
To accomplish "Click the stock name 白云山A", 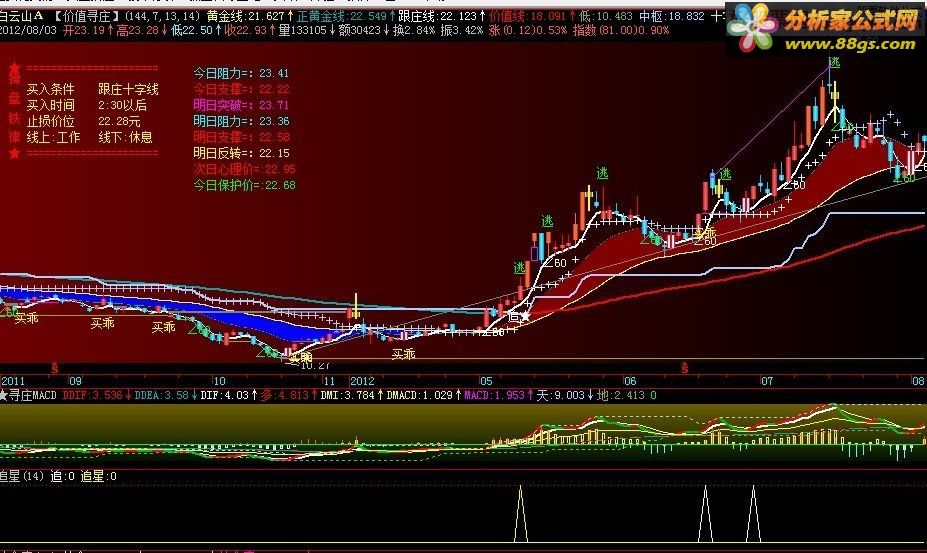I will tap(22, 16).
